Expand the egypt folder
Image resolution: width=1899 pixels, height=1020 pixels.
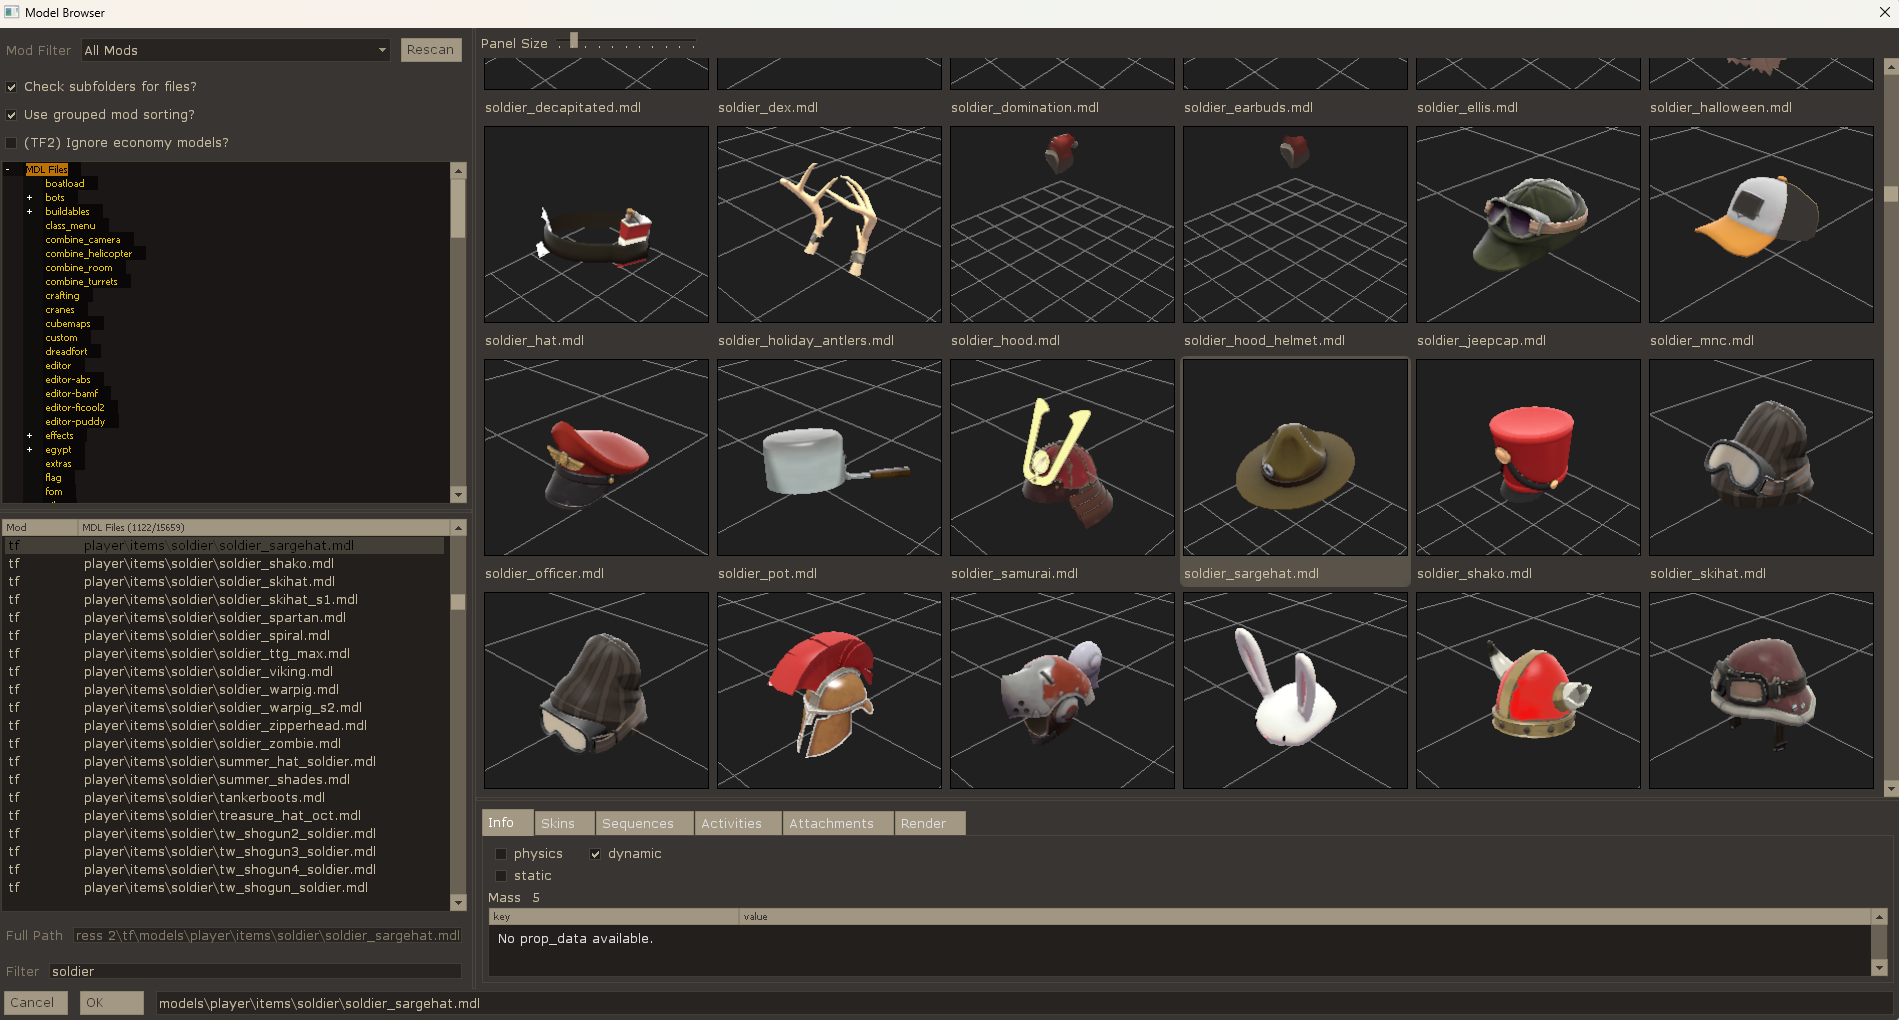29,450
